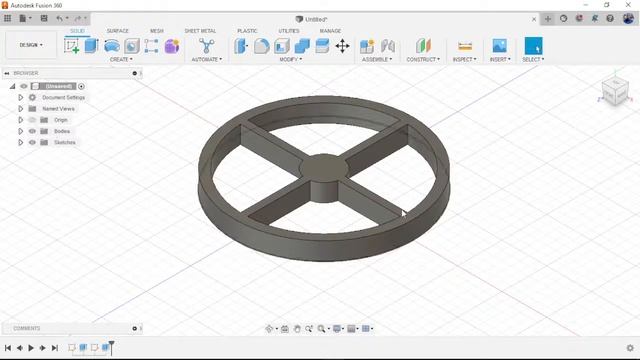This screenshot has height=360, width=640.
Task: Click the Orbit navigation icon
Action: click(x=269, y=329)
